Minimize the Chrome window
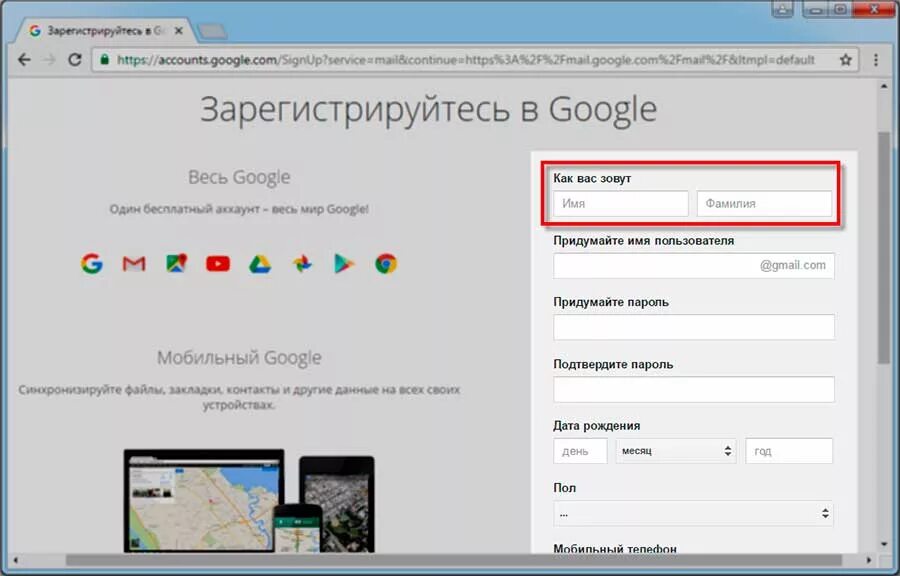900x576 pixels. point(815,9)
